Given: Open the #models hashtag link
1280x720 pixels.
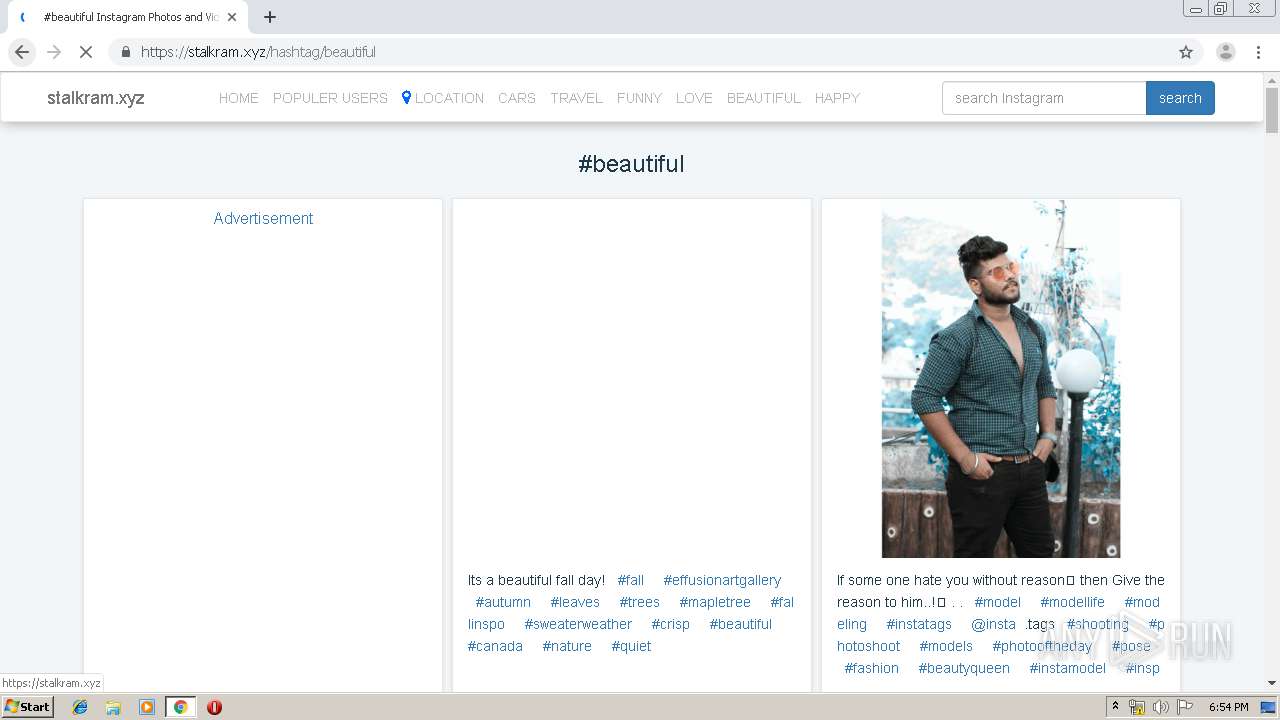Looking at the screenshot, I should click(946, 646).
